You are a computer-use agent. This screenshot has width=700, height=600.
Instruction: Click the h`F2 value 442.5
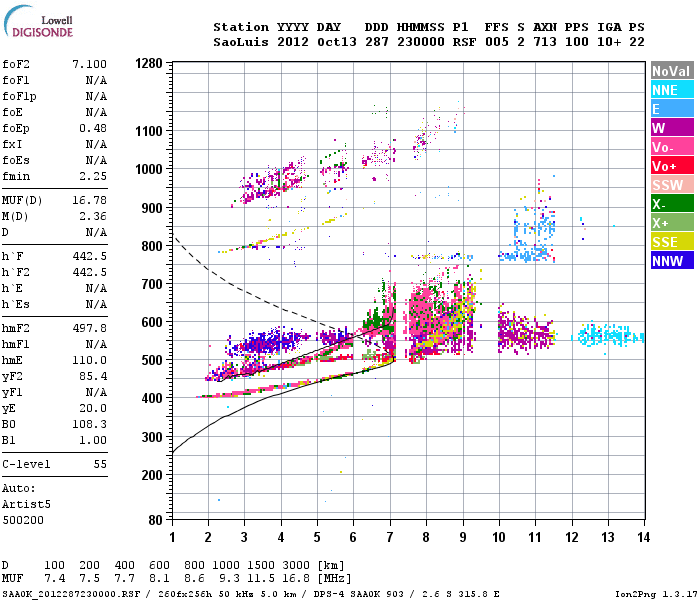(90, 272)
